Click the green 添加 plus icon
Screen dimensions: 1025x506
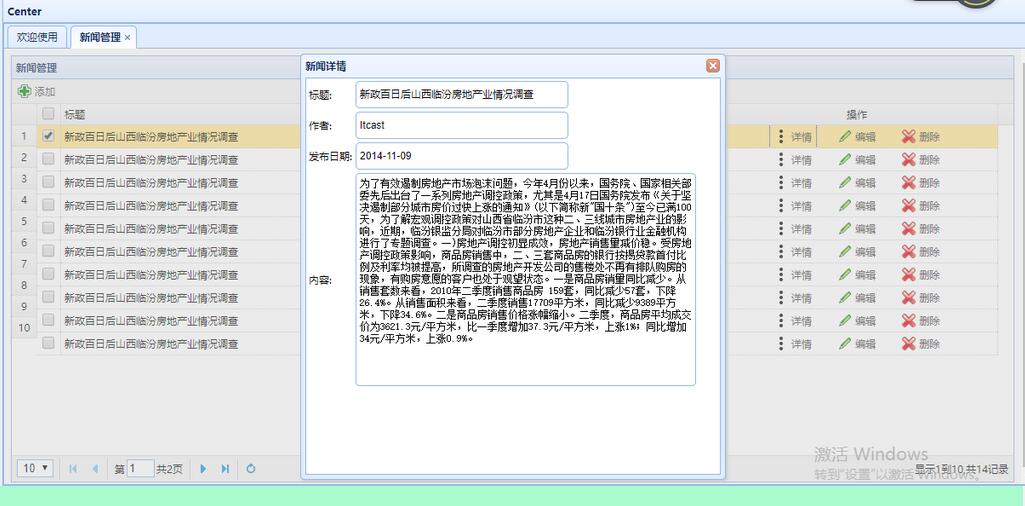point(24,92)
